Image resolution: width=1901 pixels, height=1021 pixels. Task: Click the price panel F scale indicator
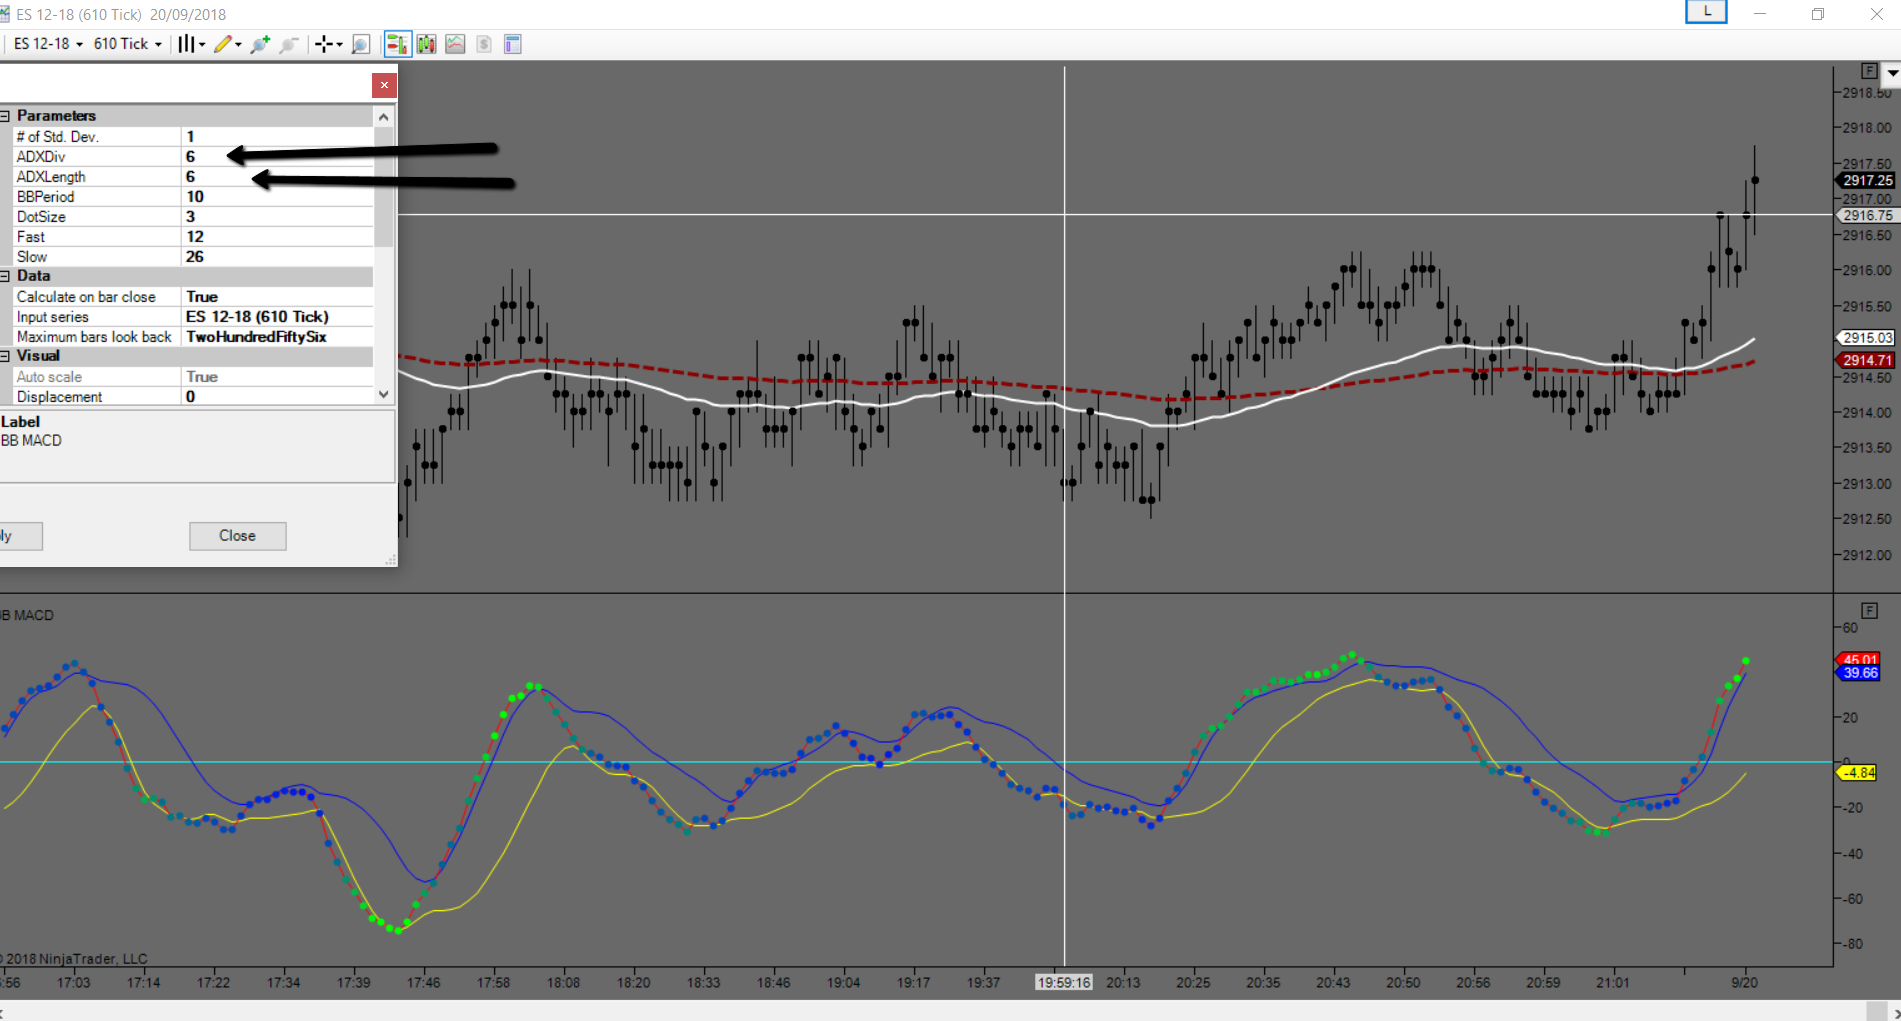click(1868, 71)
